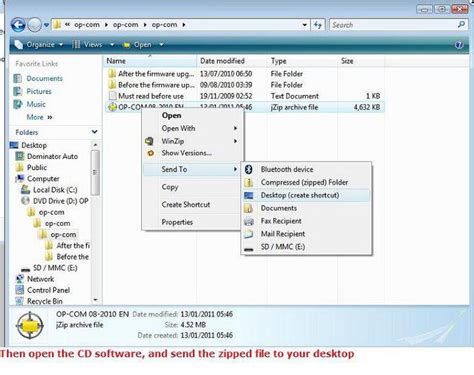474x375 pixels.
Task: Sort by Name column header
Action: point(150,61)
